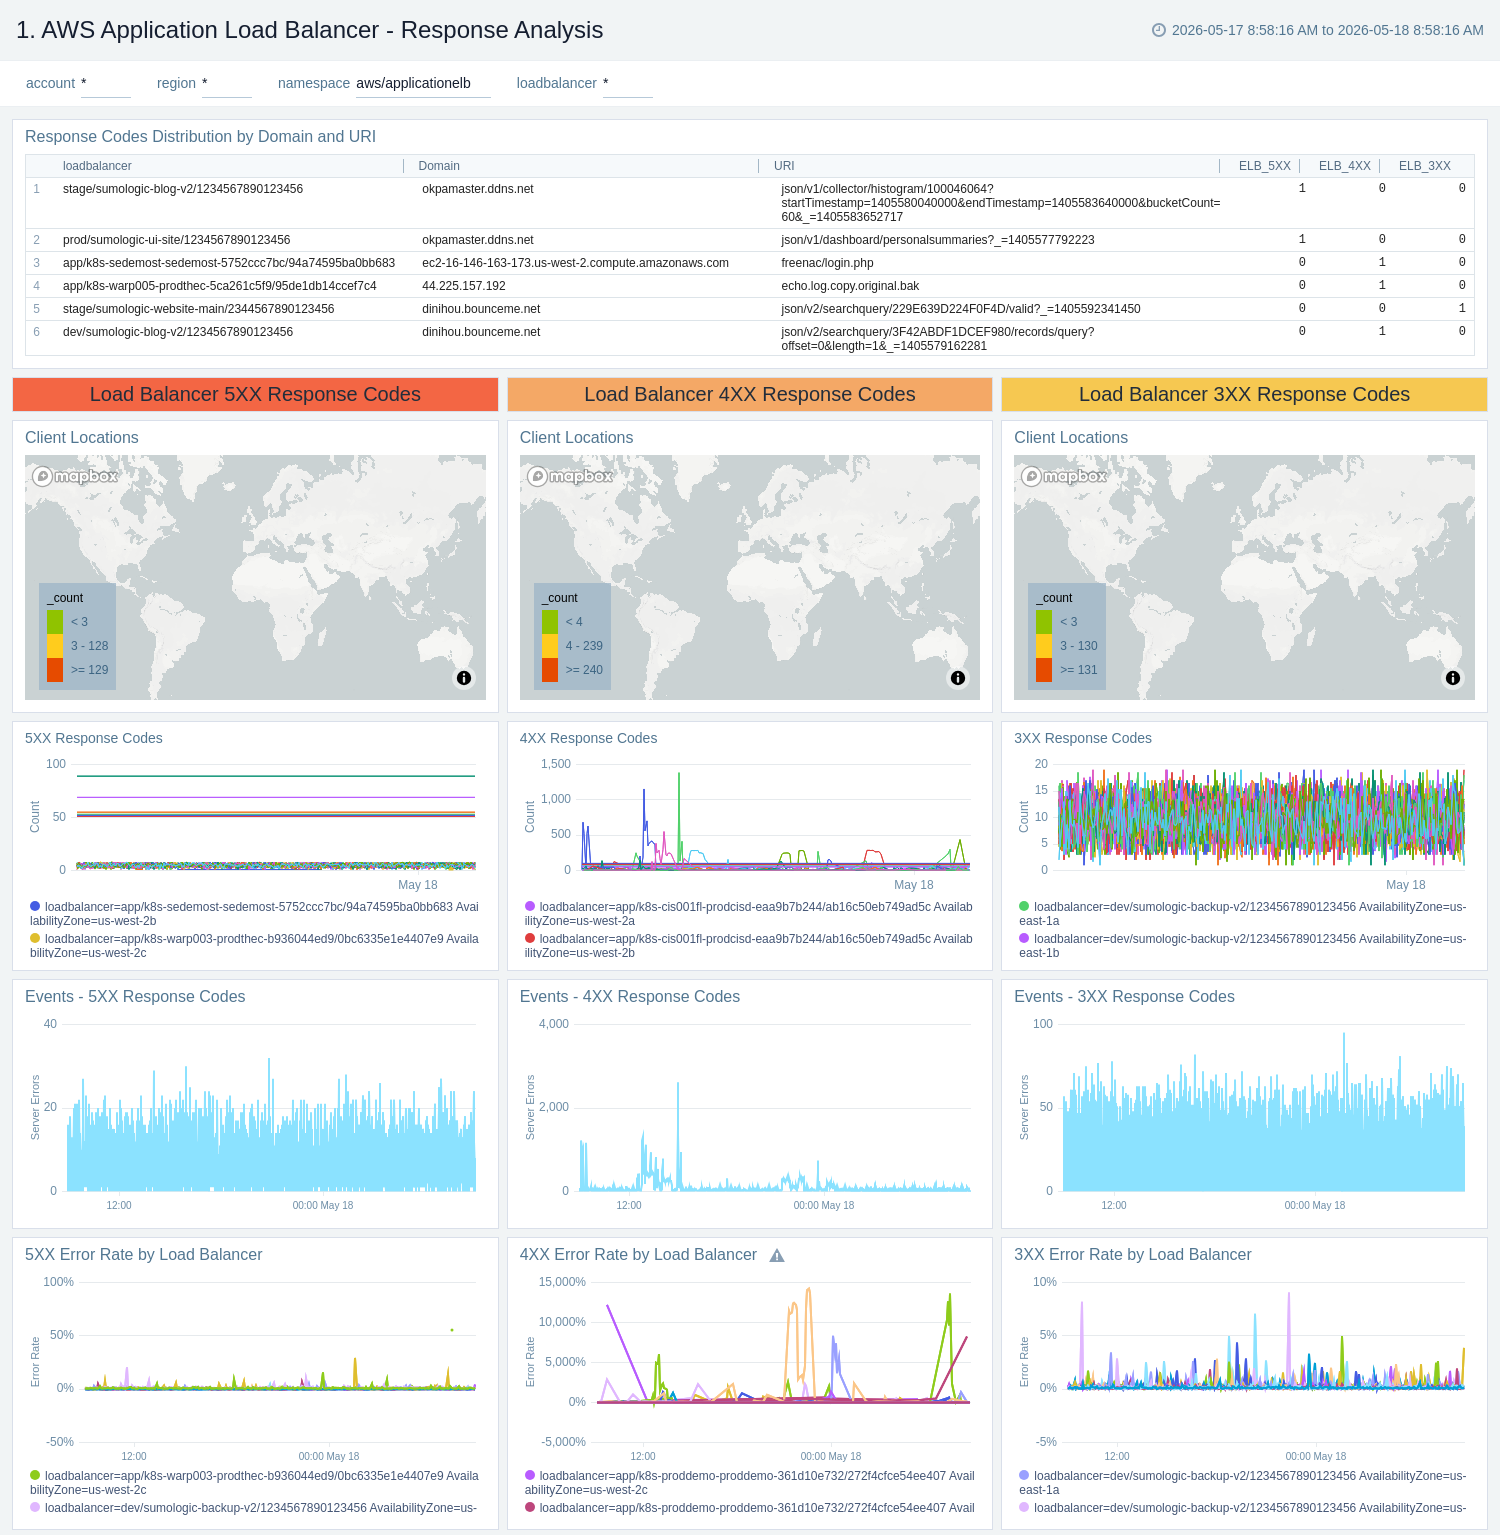Screen dimensions: 1500x1535
Task: Select row dev/sumologic-blog-v2/1234567890123456
Action: coord(750,338)
